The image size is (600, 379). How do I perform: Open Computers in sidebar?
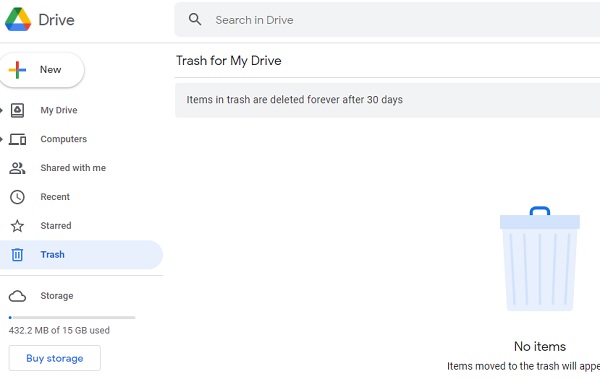point(64,139)
